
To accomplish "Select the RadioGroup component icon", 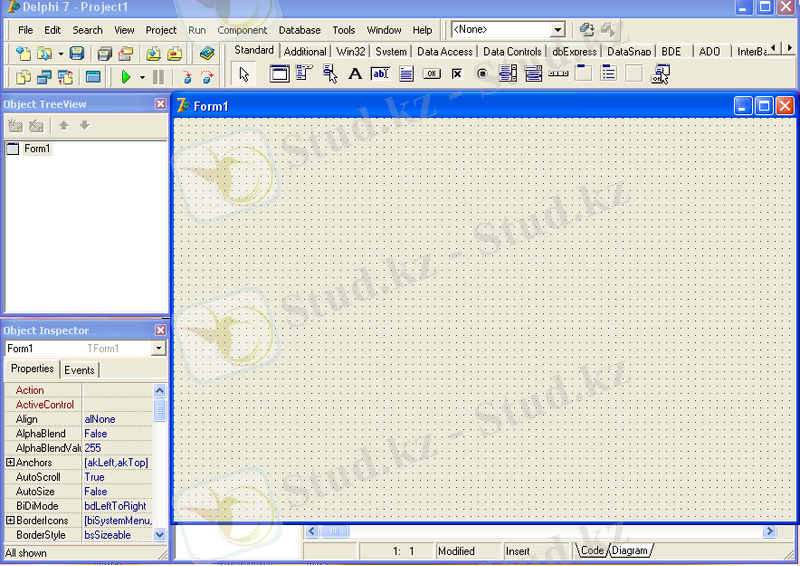I will 609,74.
